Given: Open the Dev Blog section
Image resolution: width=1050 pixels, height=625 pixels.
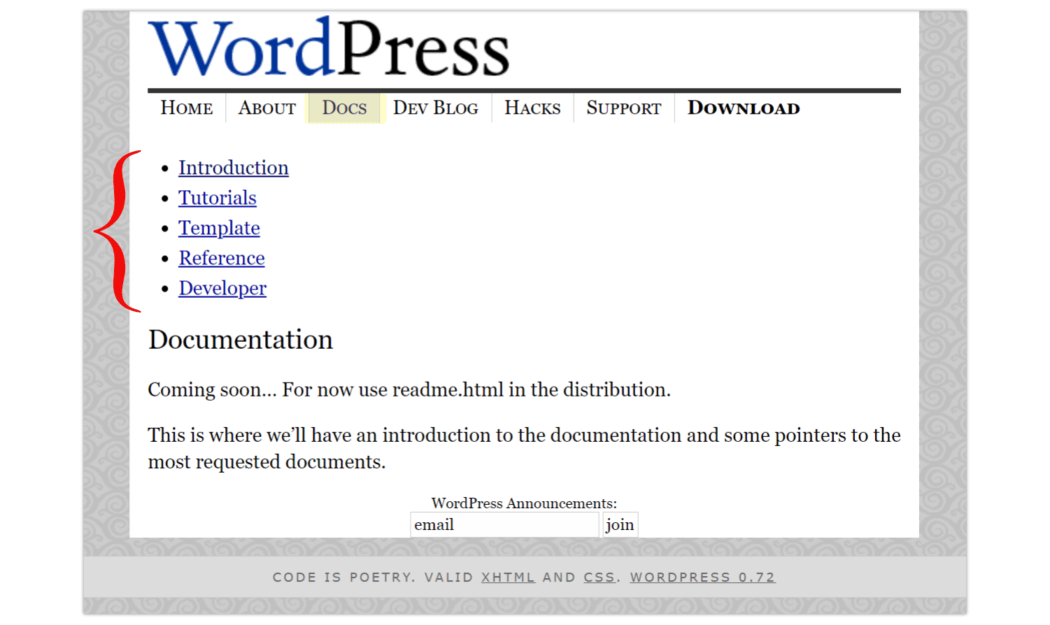Looking at the screenshot, I should (x=435, y=108).
